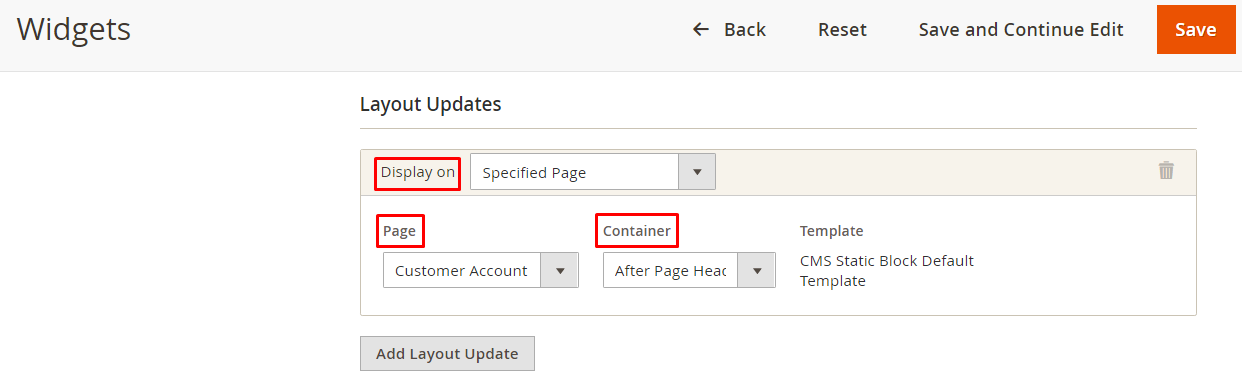Click the arrow beside Customer Account
This screenshot has width=1242, height=380.
coord(560,270)
